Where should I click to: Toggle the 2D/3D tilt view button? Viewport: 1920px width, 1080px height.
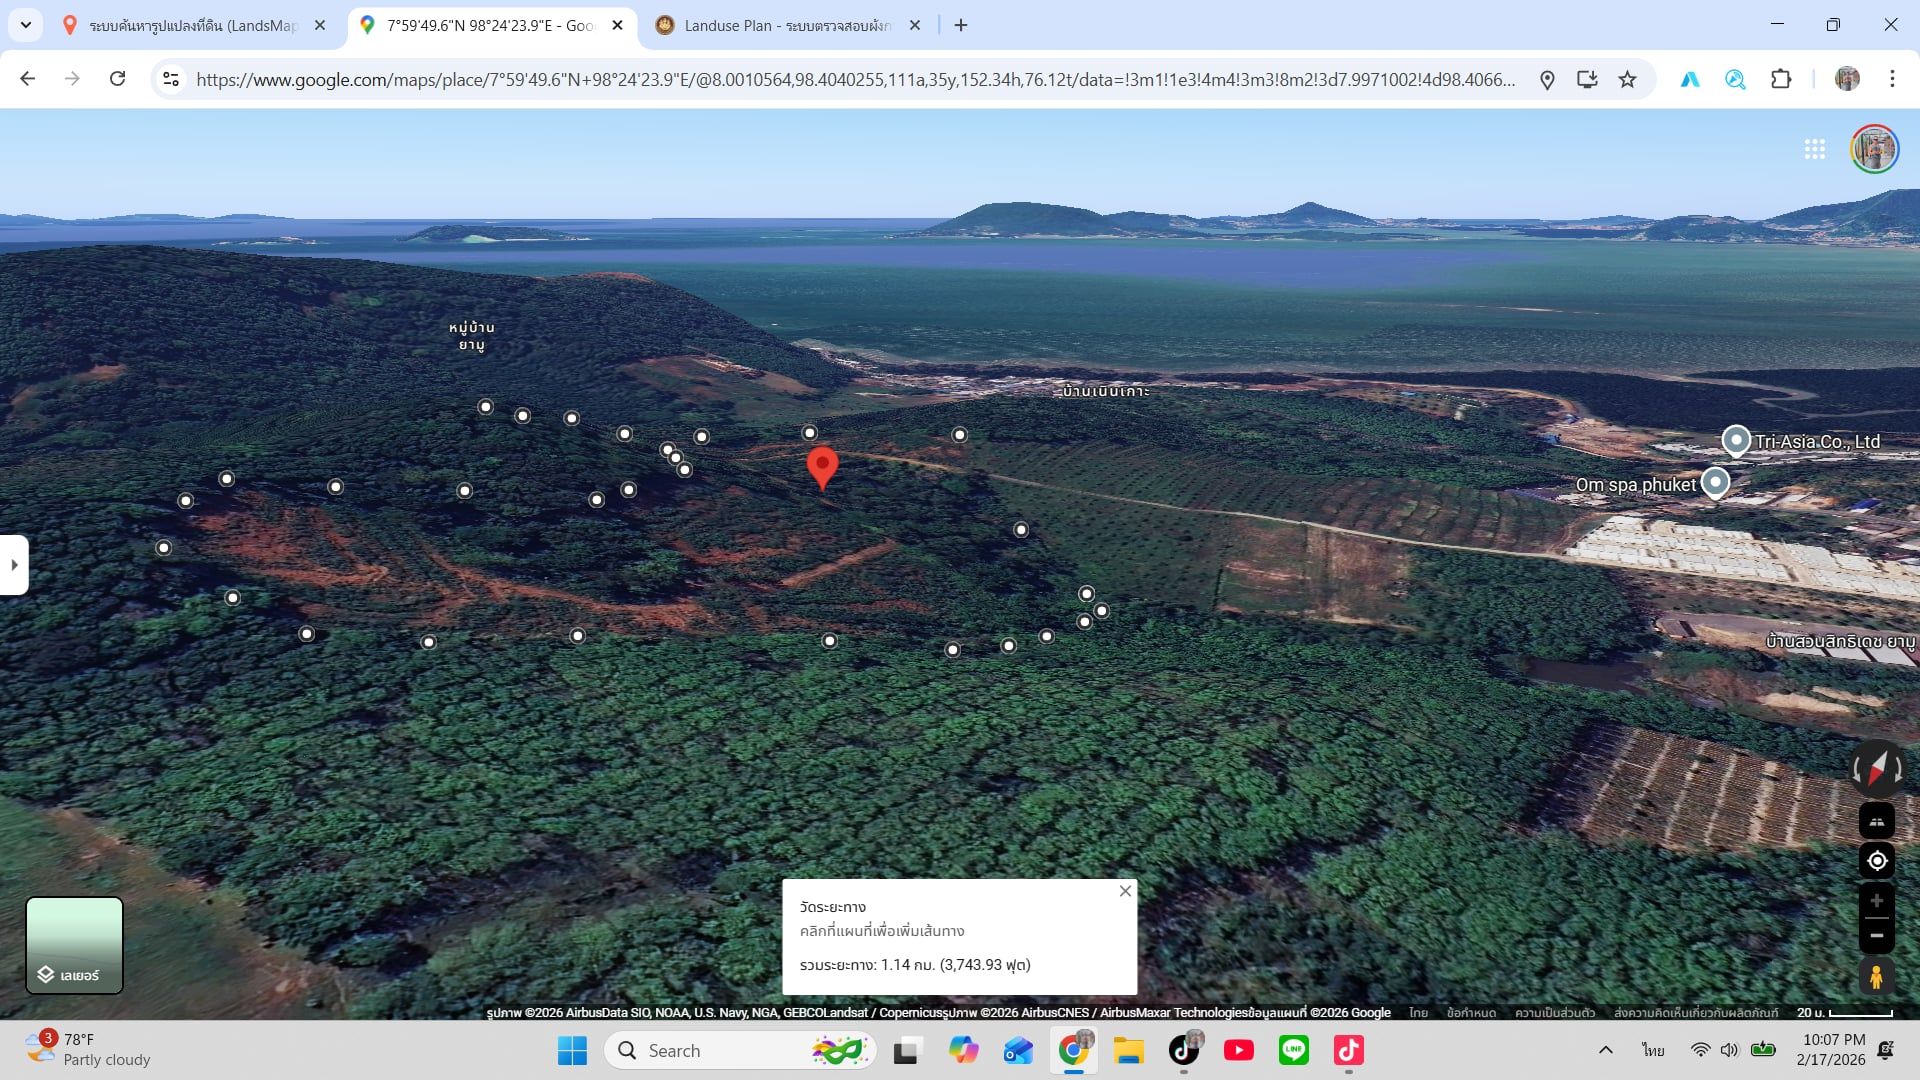tap(1877, 821)
